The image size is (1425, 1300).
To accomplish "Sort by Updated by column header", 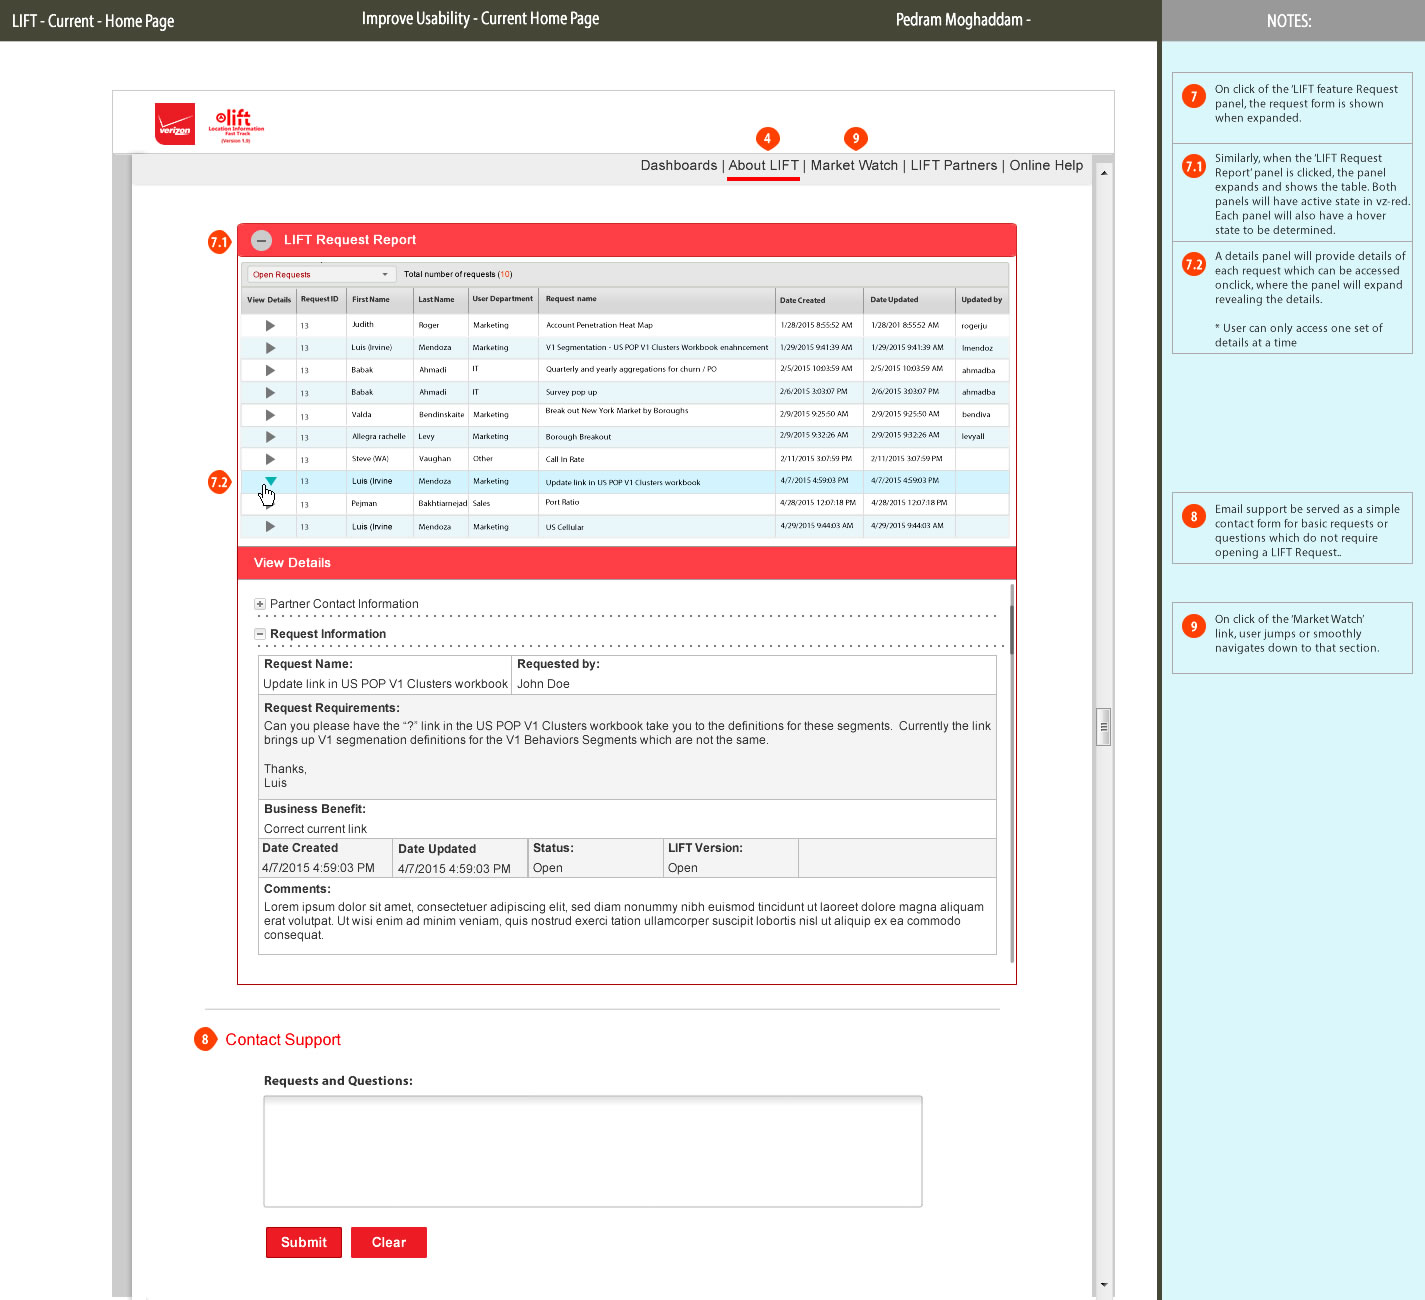I will pyautogui.click(x=982, y=299).
